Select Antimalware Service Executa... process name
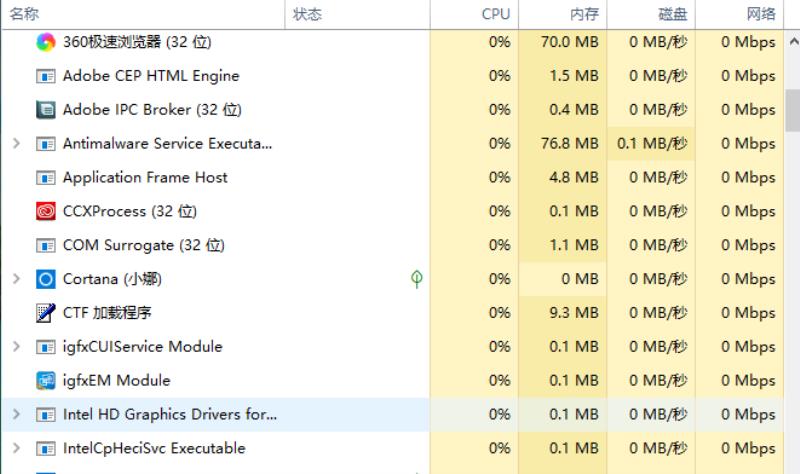This screenshot has width=800, height=474. click(167, 144)
